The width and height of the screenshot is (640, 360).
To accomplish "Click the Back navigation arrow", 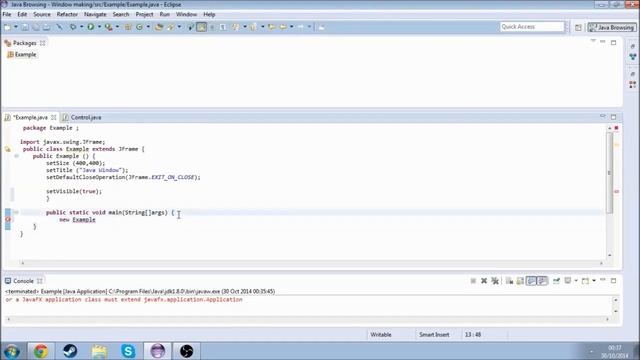I will (283, 27).
